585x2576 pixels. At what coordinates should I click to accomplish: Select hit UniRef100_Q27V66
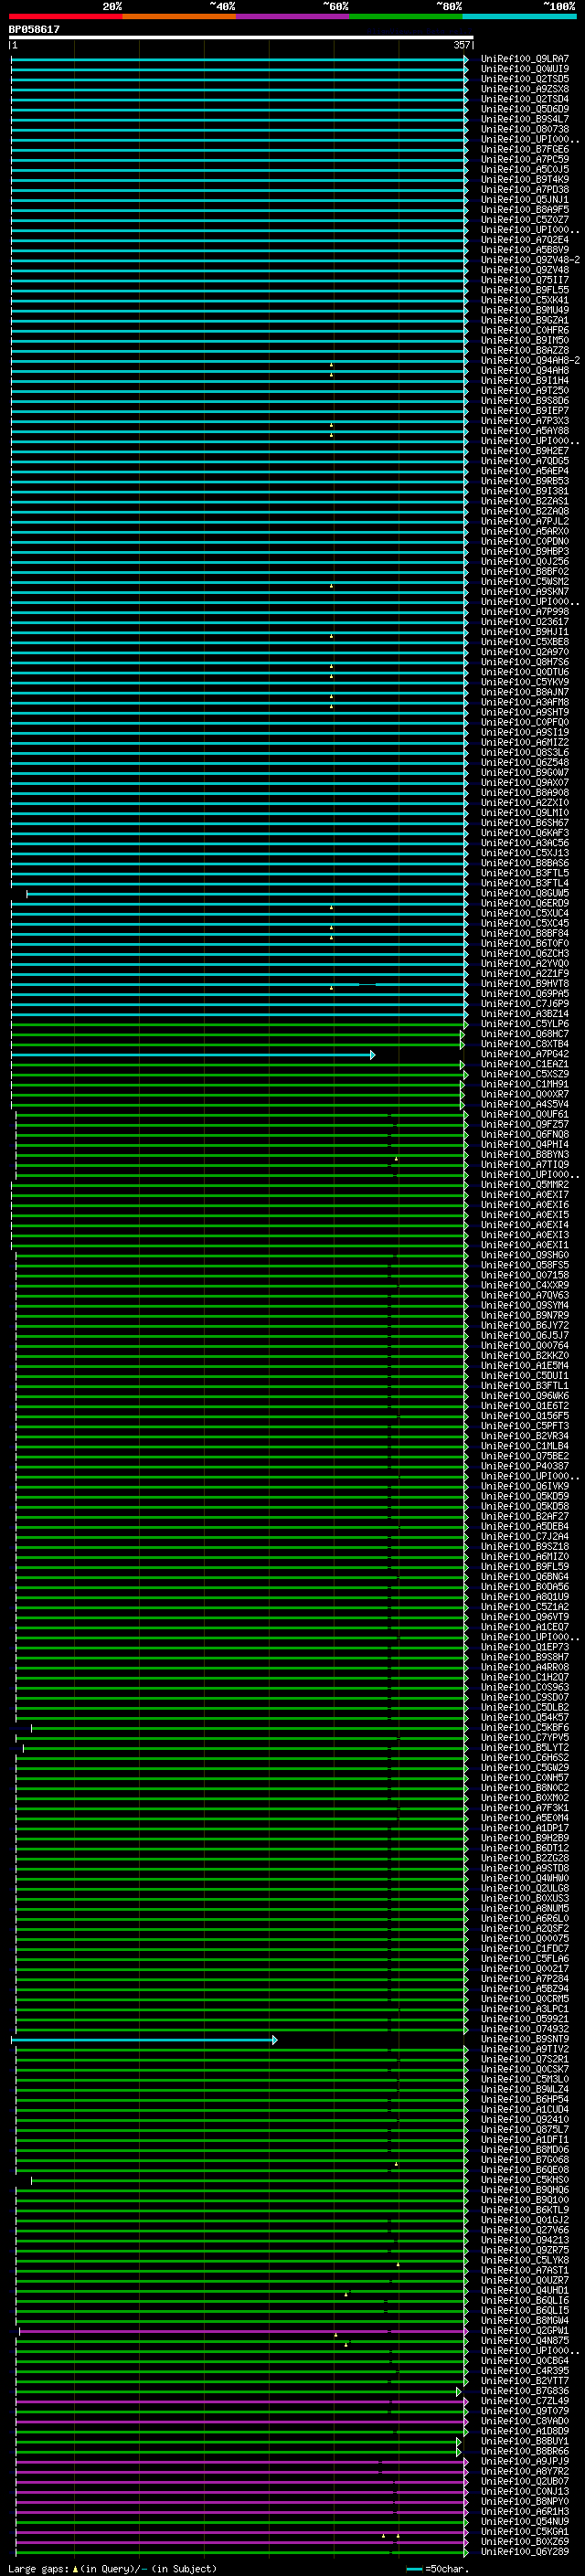click(x=525, y=2230)
